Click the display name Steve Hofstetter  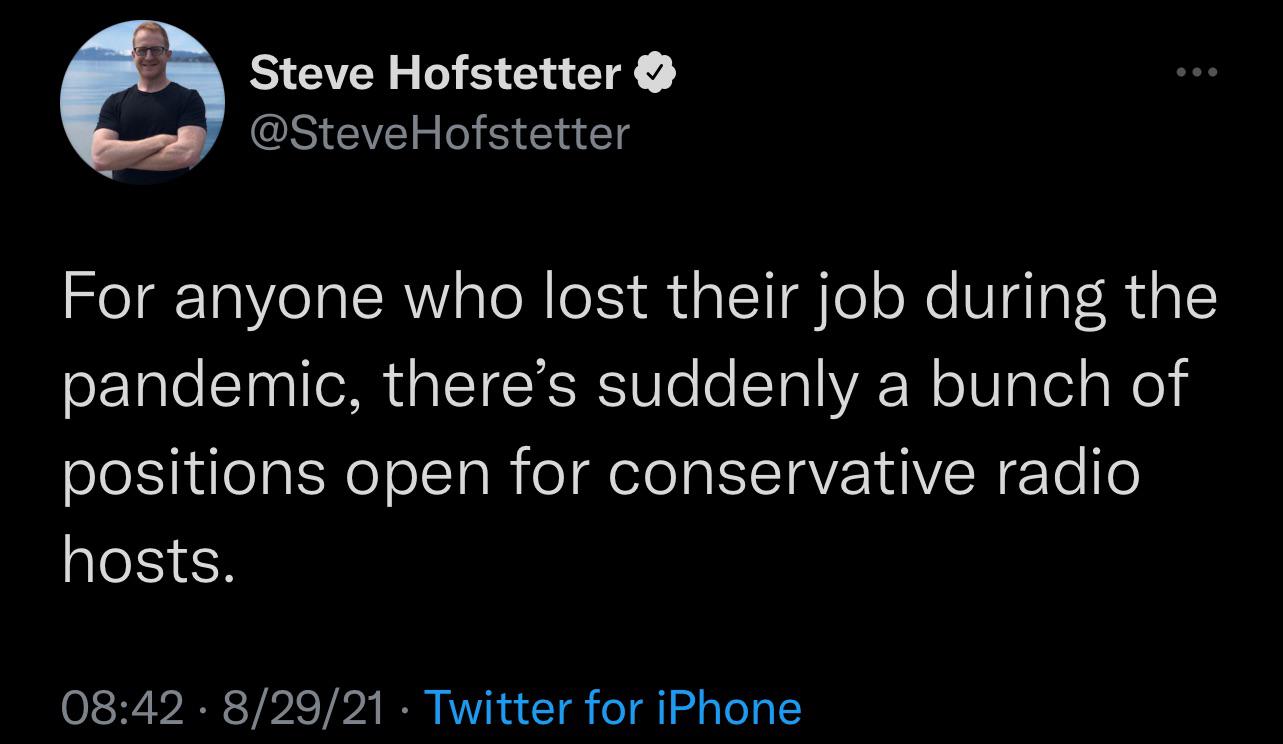tap(435, 73)
